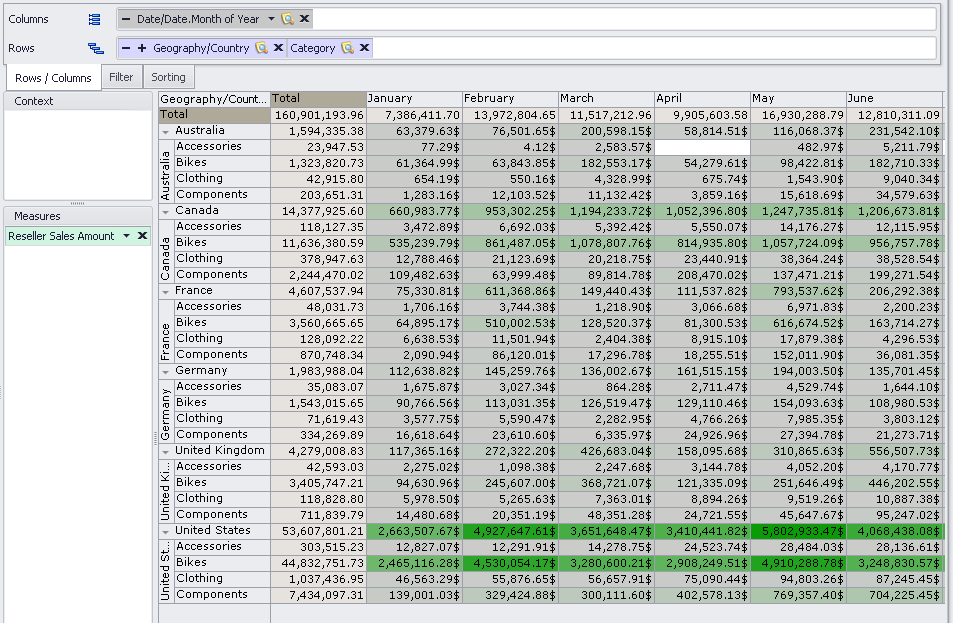Open Reseller Sales Amount dropdown arrow
Image resolution: width=953 pixels, height=623 pixels.
126,236
